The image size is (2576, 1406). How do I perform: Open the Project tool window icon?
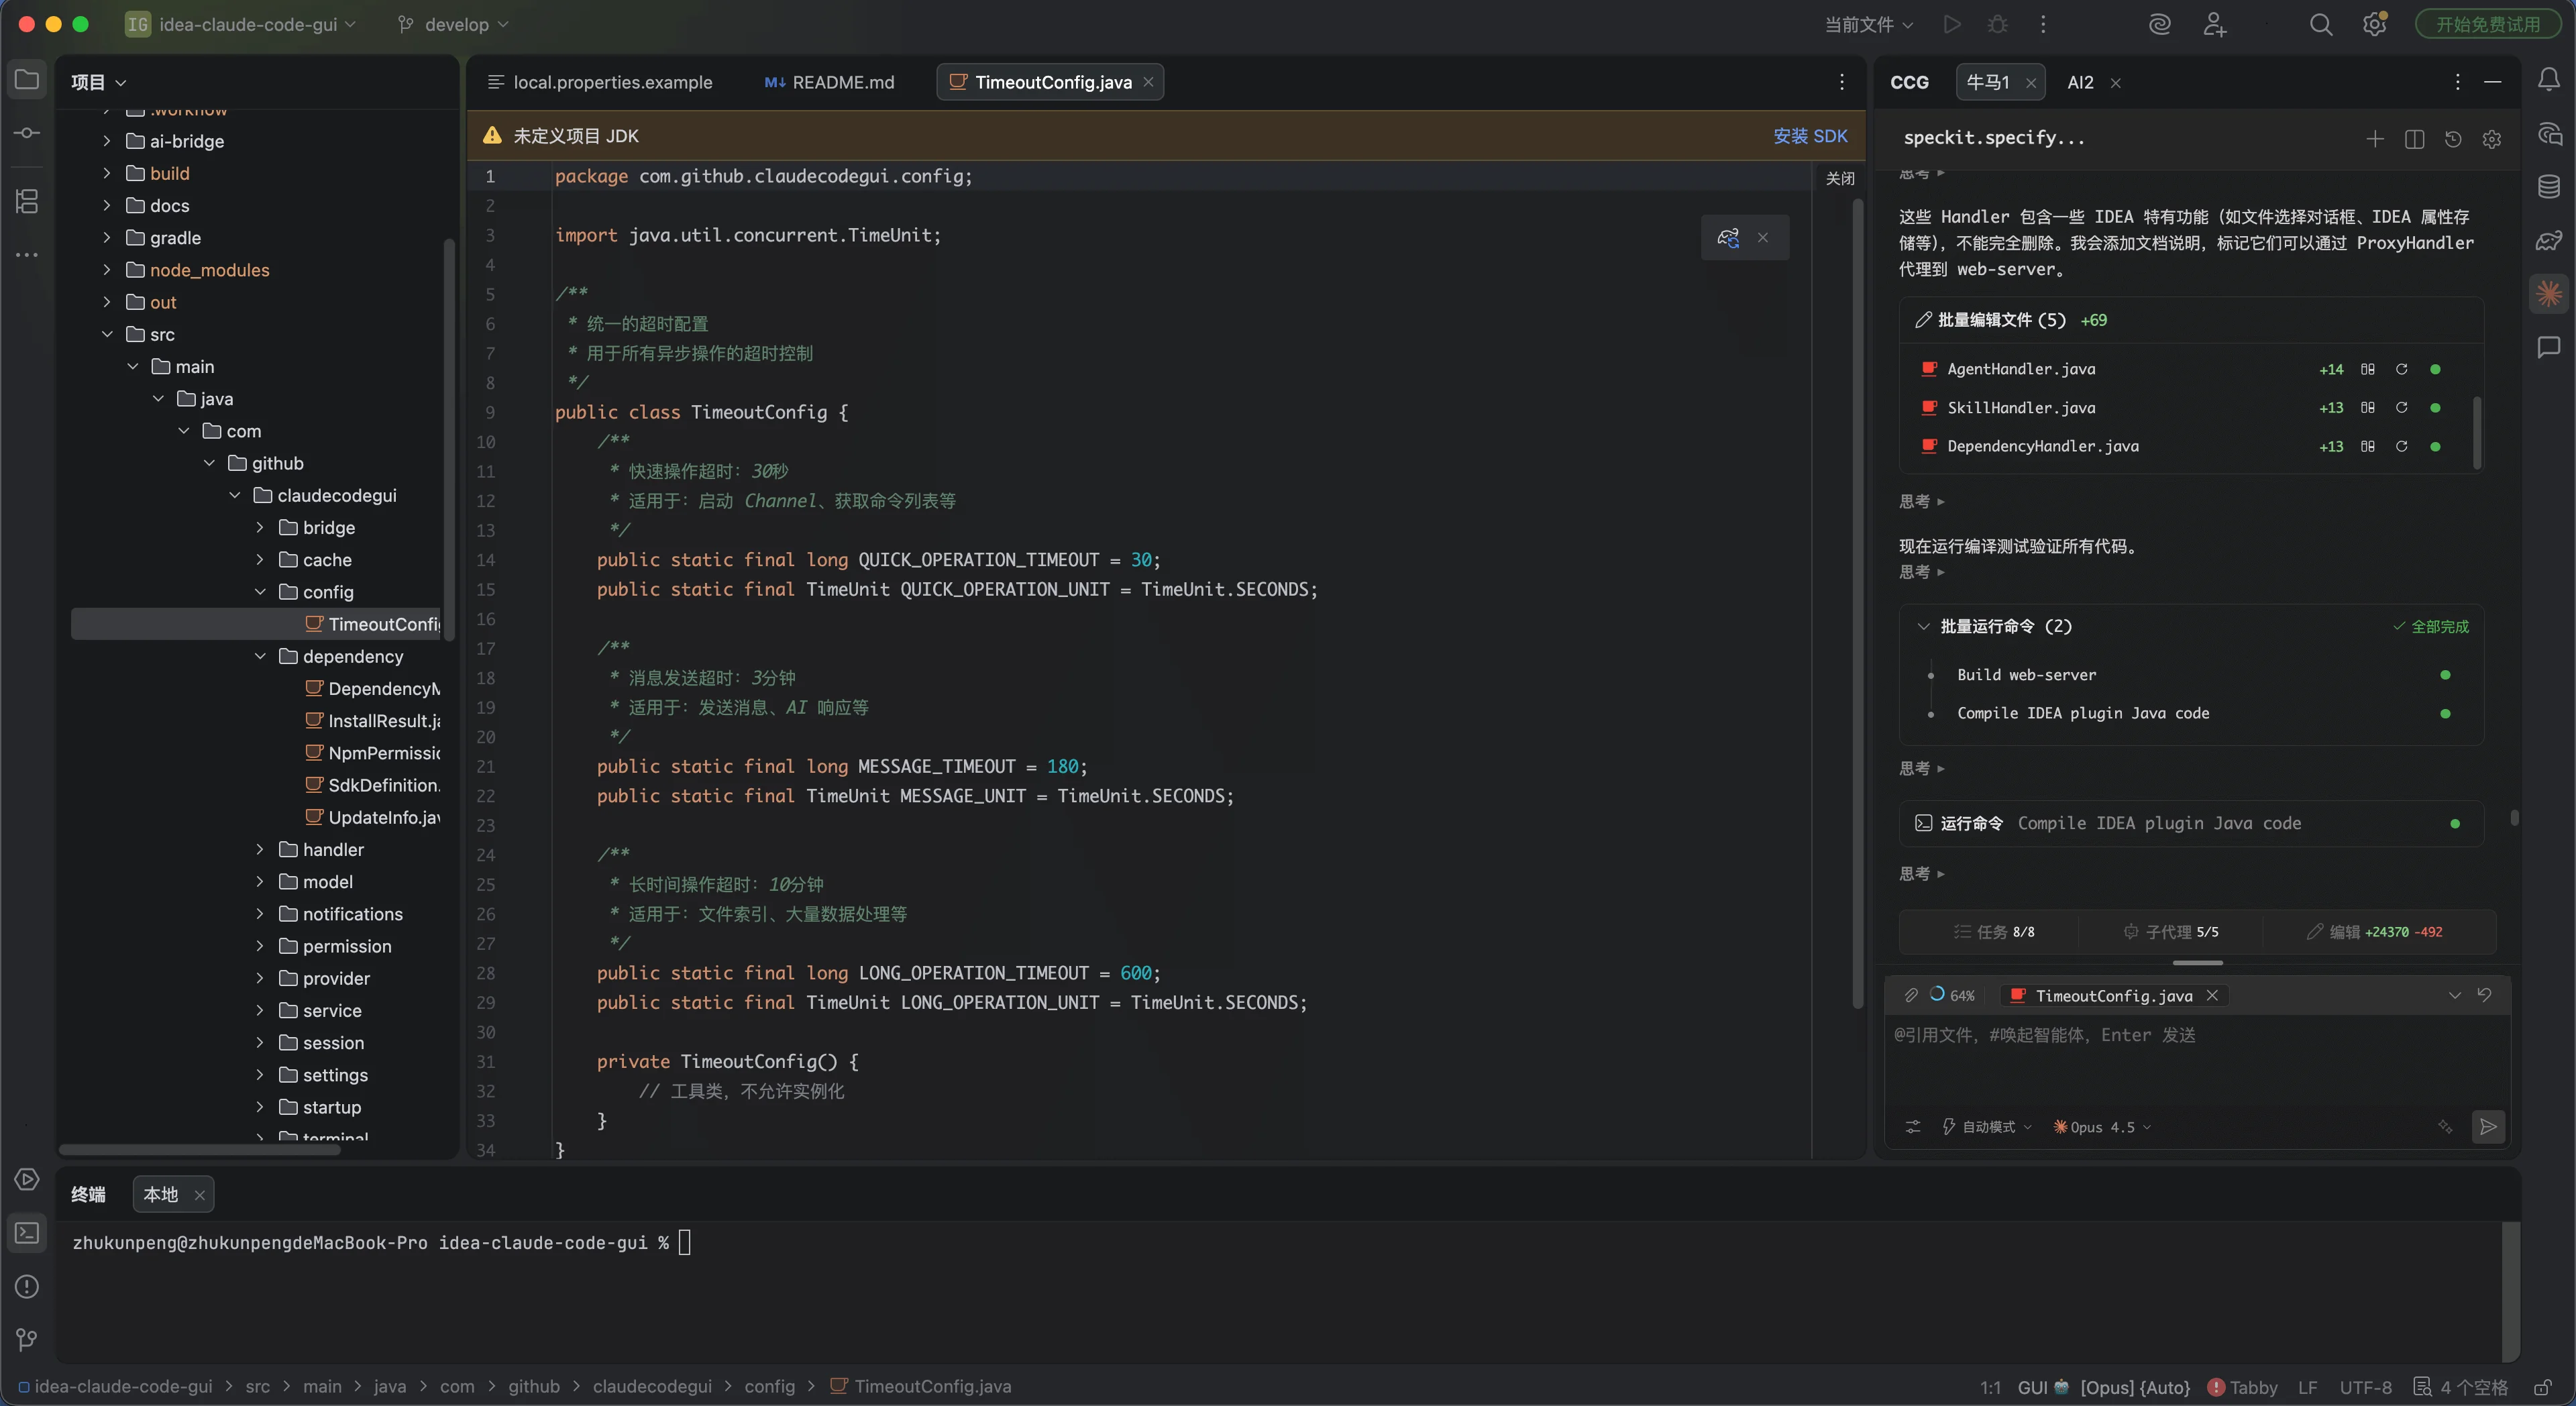27,80
